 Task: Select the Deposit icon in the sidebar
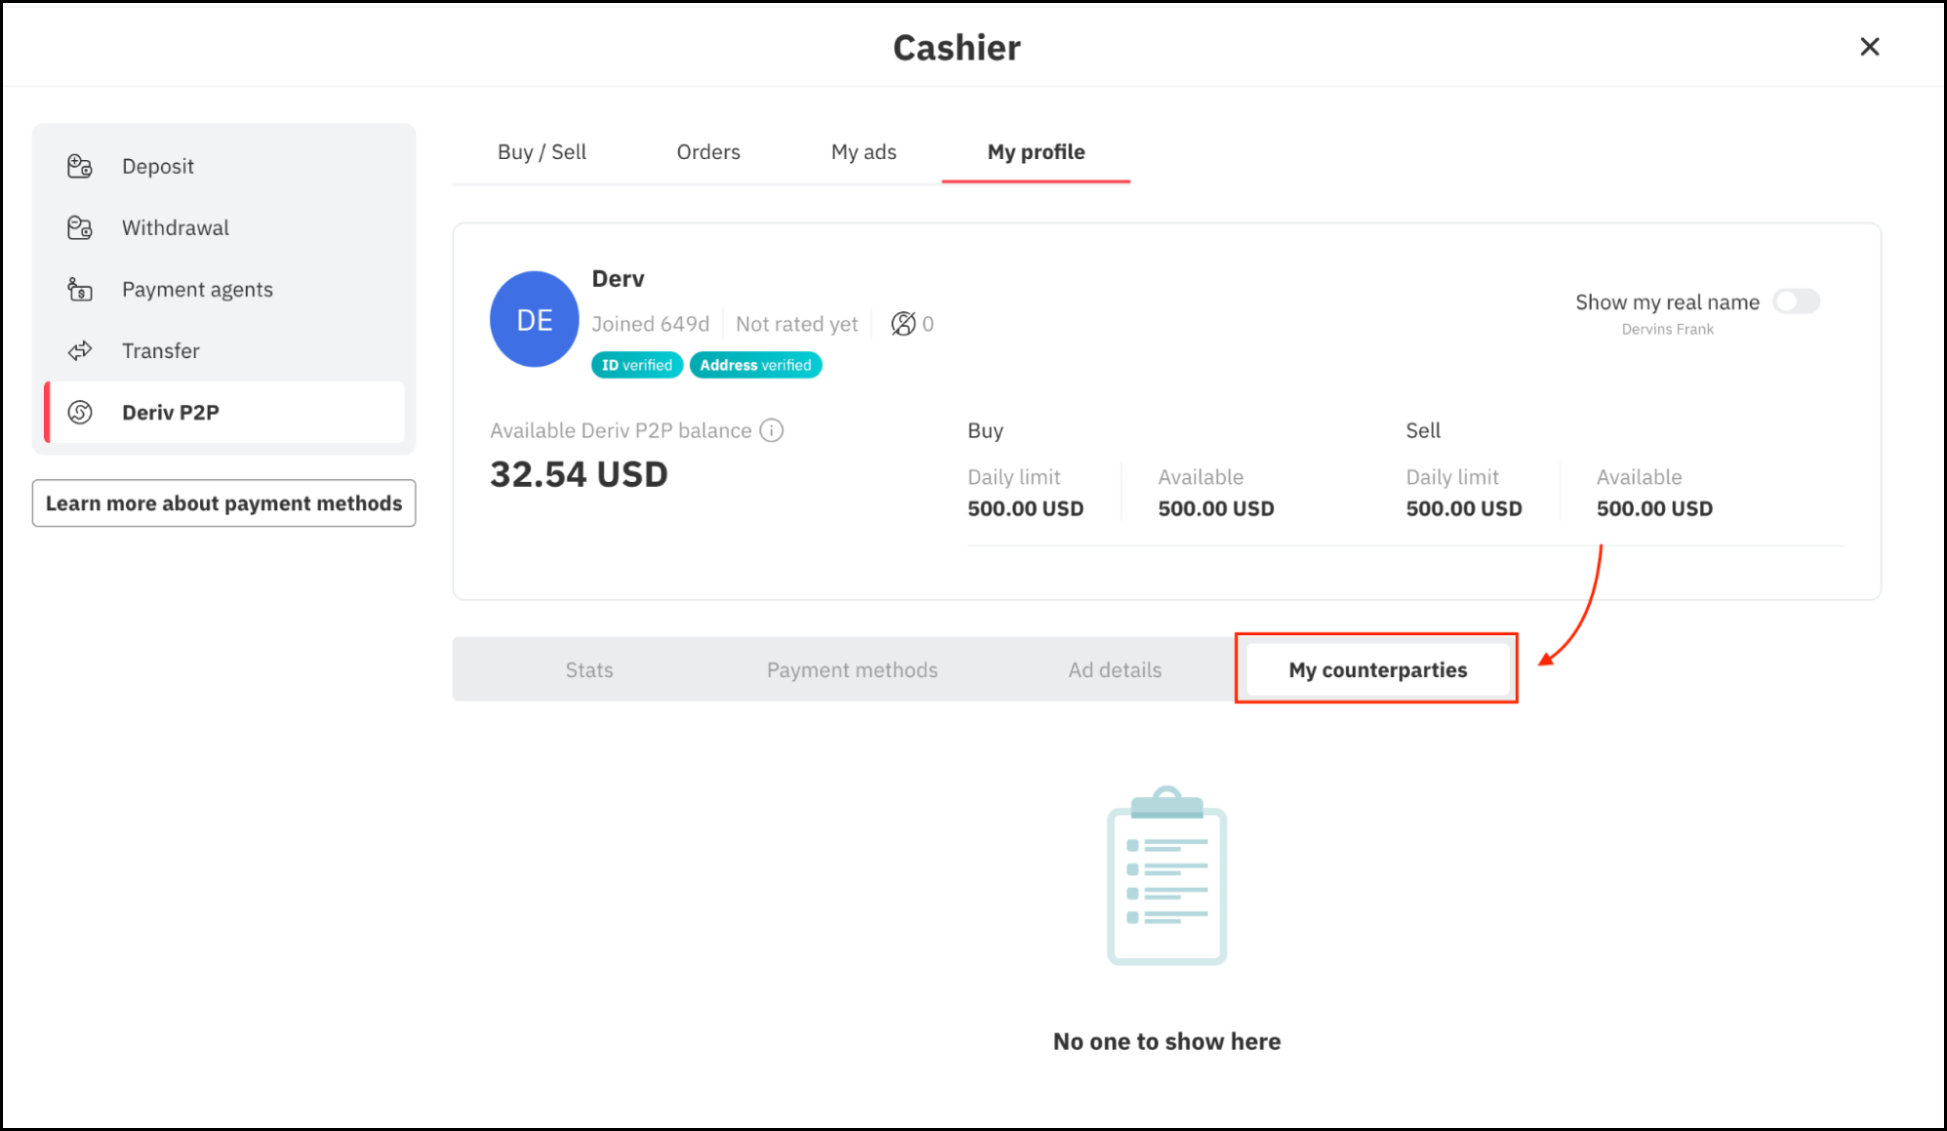[x=80, y=166]
